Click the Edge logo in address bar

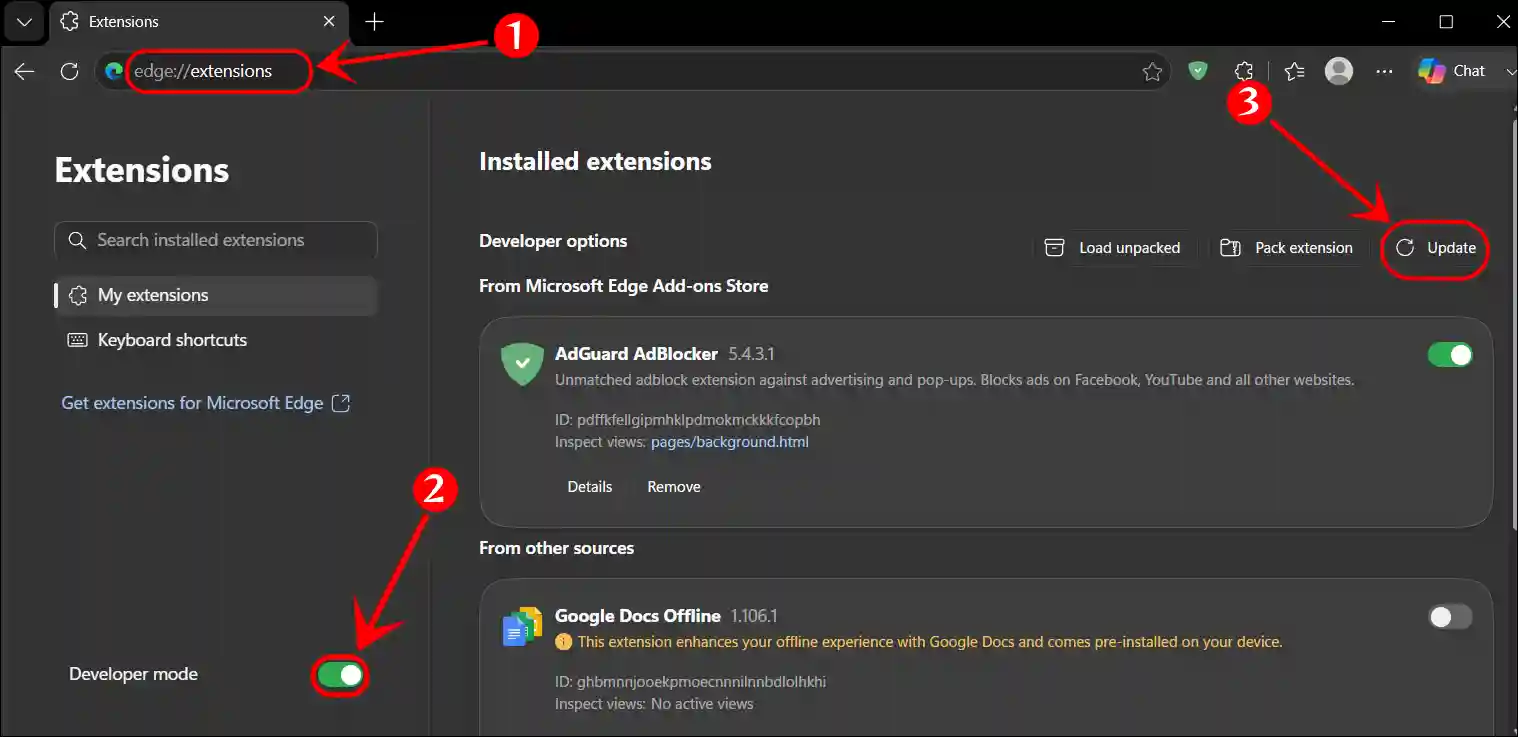point(114,71)
